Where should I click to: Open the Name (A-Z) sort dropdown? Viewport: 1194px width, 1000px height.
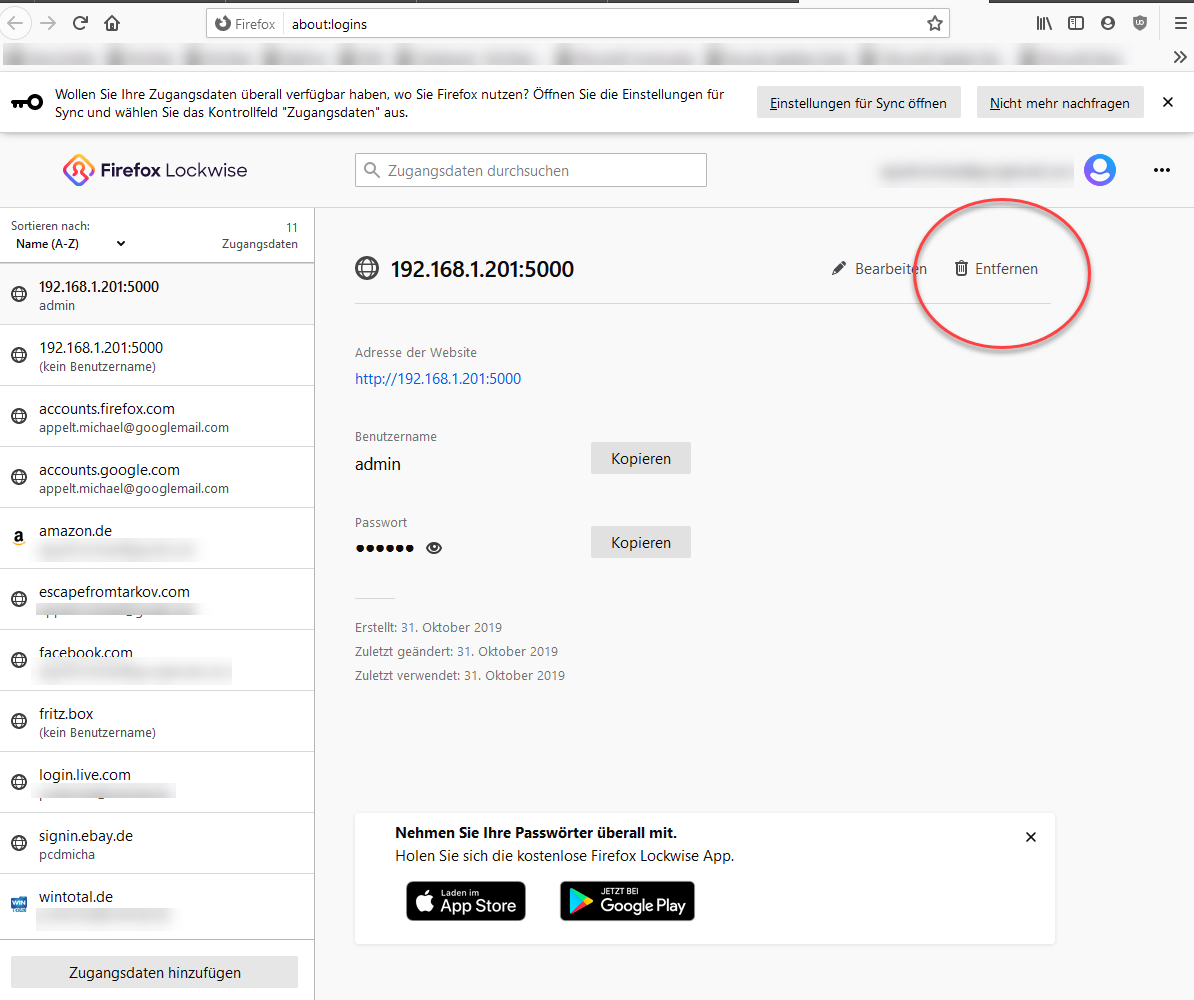[x=69, y=244]
